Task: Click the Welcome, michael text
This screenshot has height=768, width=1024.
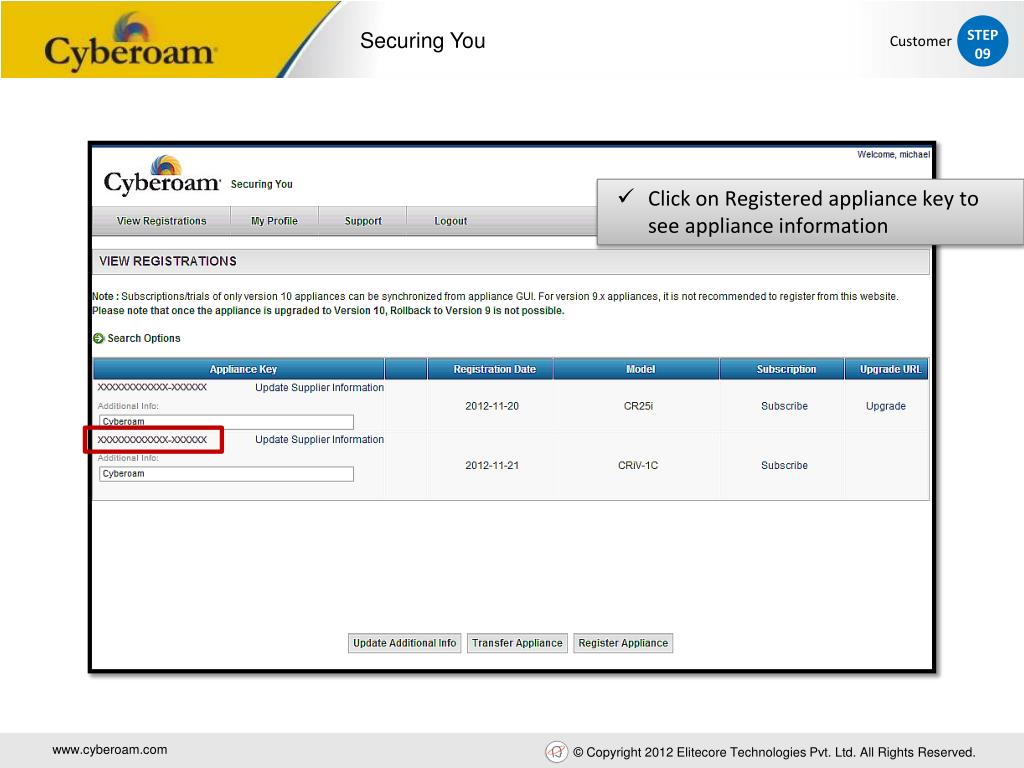Action: (893, 154)
